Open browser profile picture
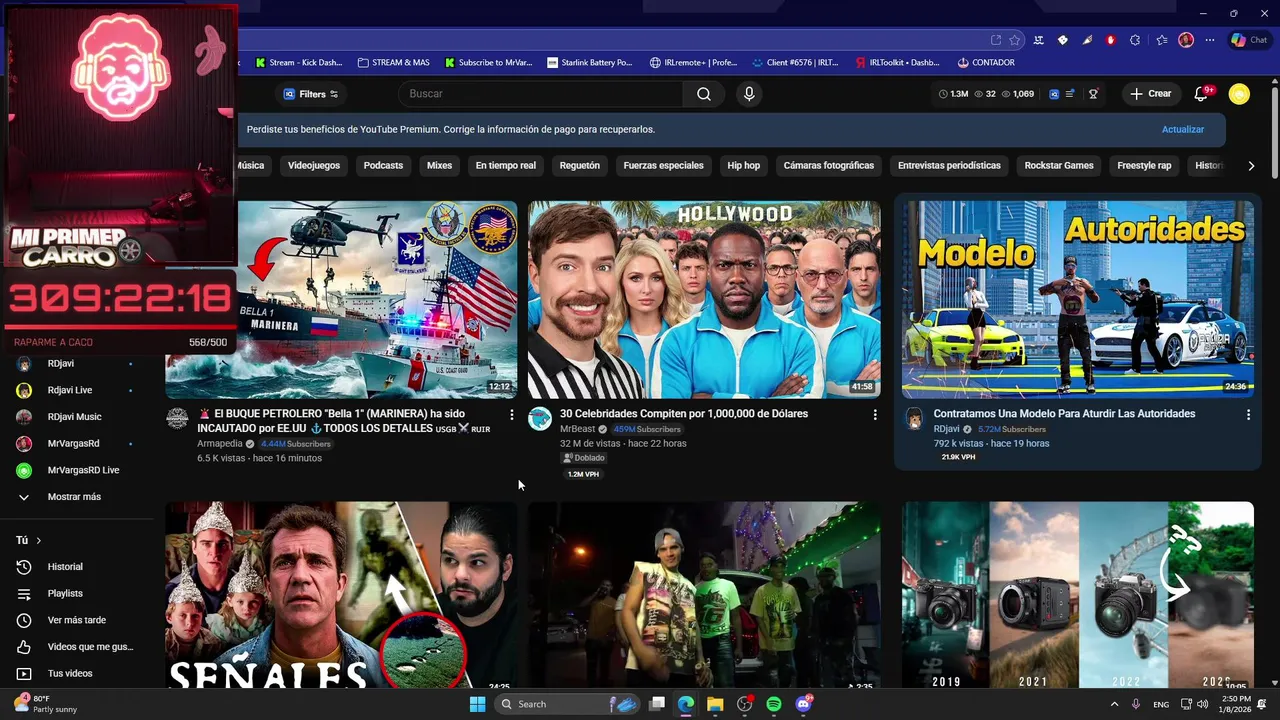The image size is (1280, 720). (1186, 40)
